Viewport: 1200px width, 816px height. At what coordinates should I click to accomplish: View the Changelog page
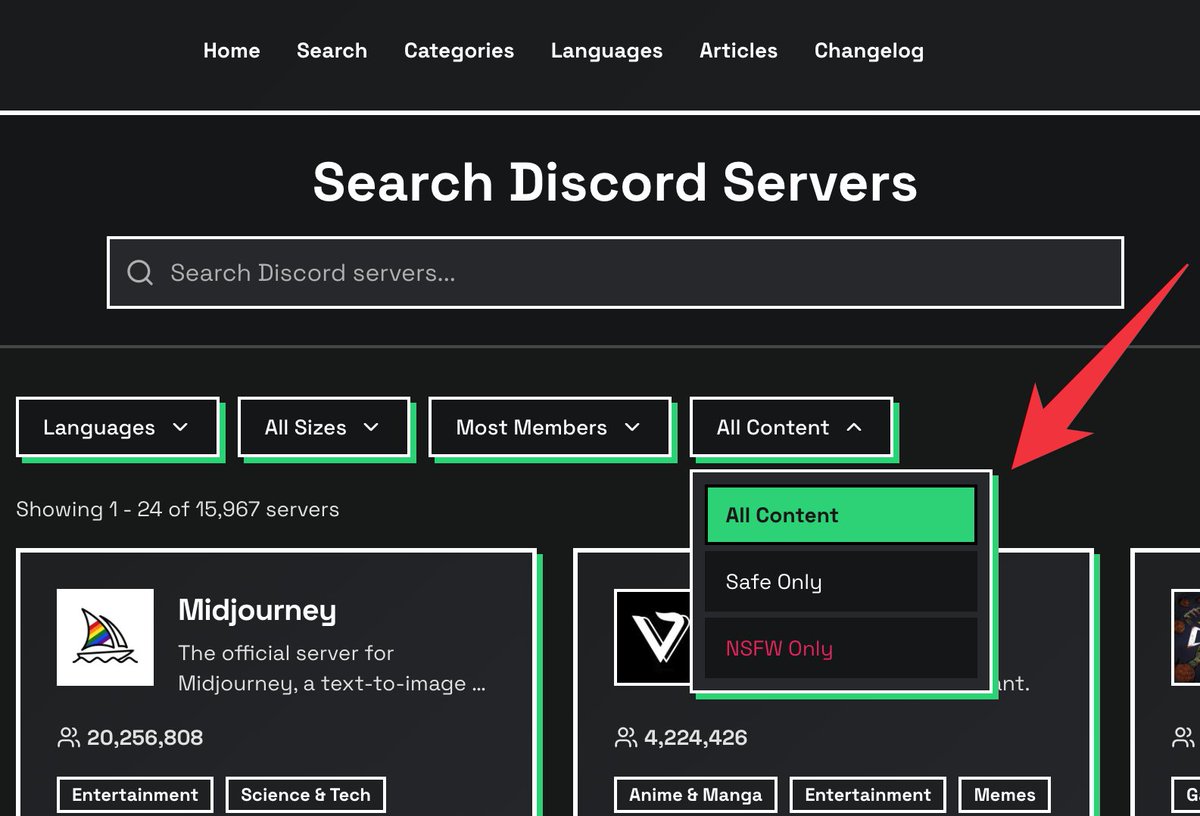869,51
